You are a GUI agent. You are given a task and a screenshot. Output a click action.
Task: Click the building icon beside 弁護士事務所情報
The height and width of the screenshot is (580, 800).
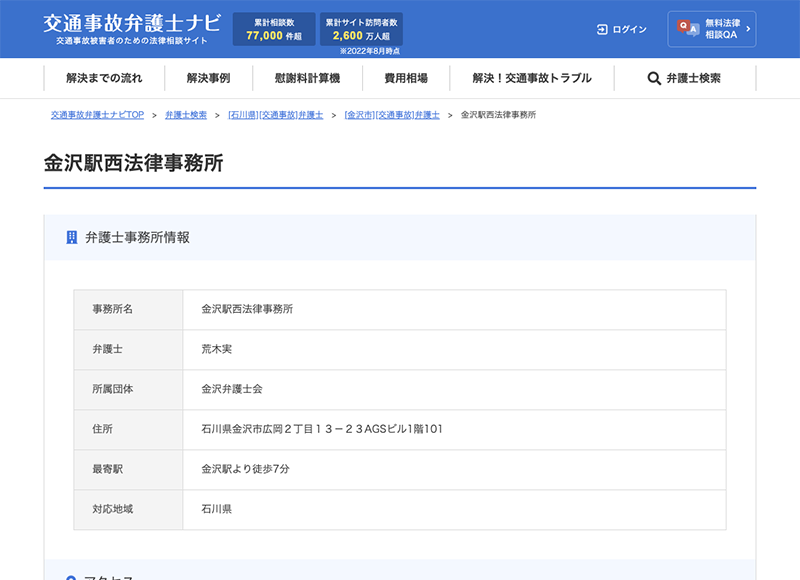72,237
